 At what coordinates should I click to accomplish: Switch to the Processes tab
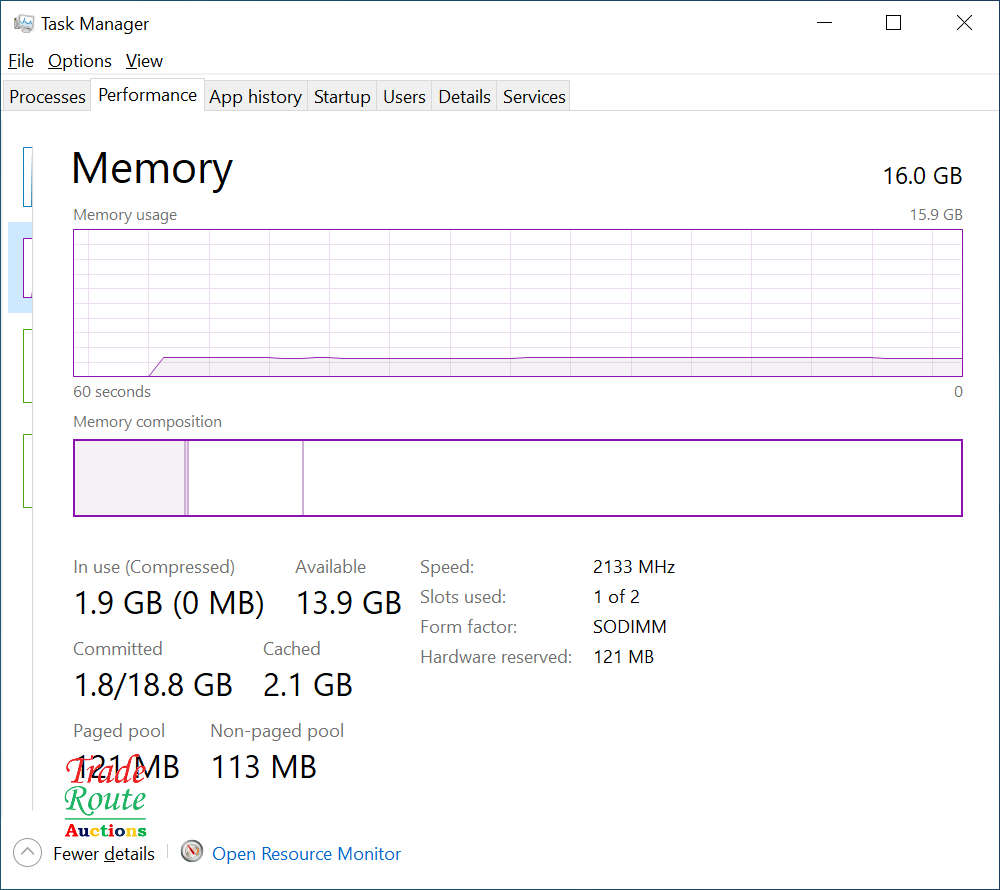pos(47,97)
